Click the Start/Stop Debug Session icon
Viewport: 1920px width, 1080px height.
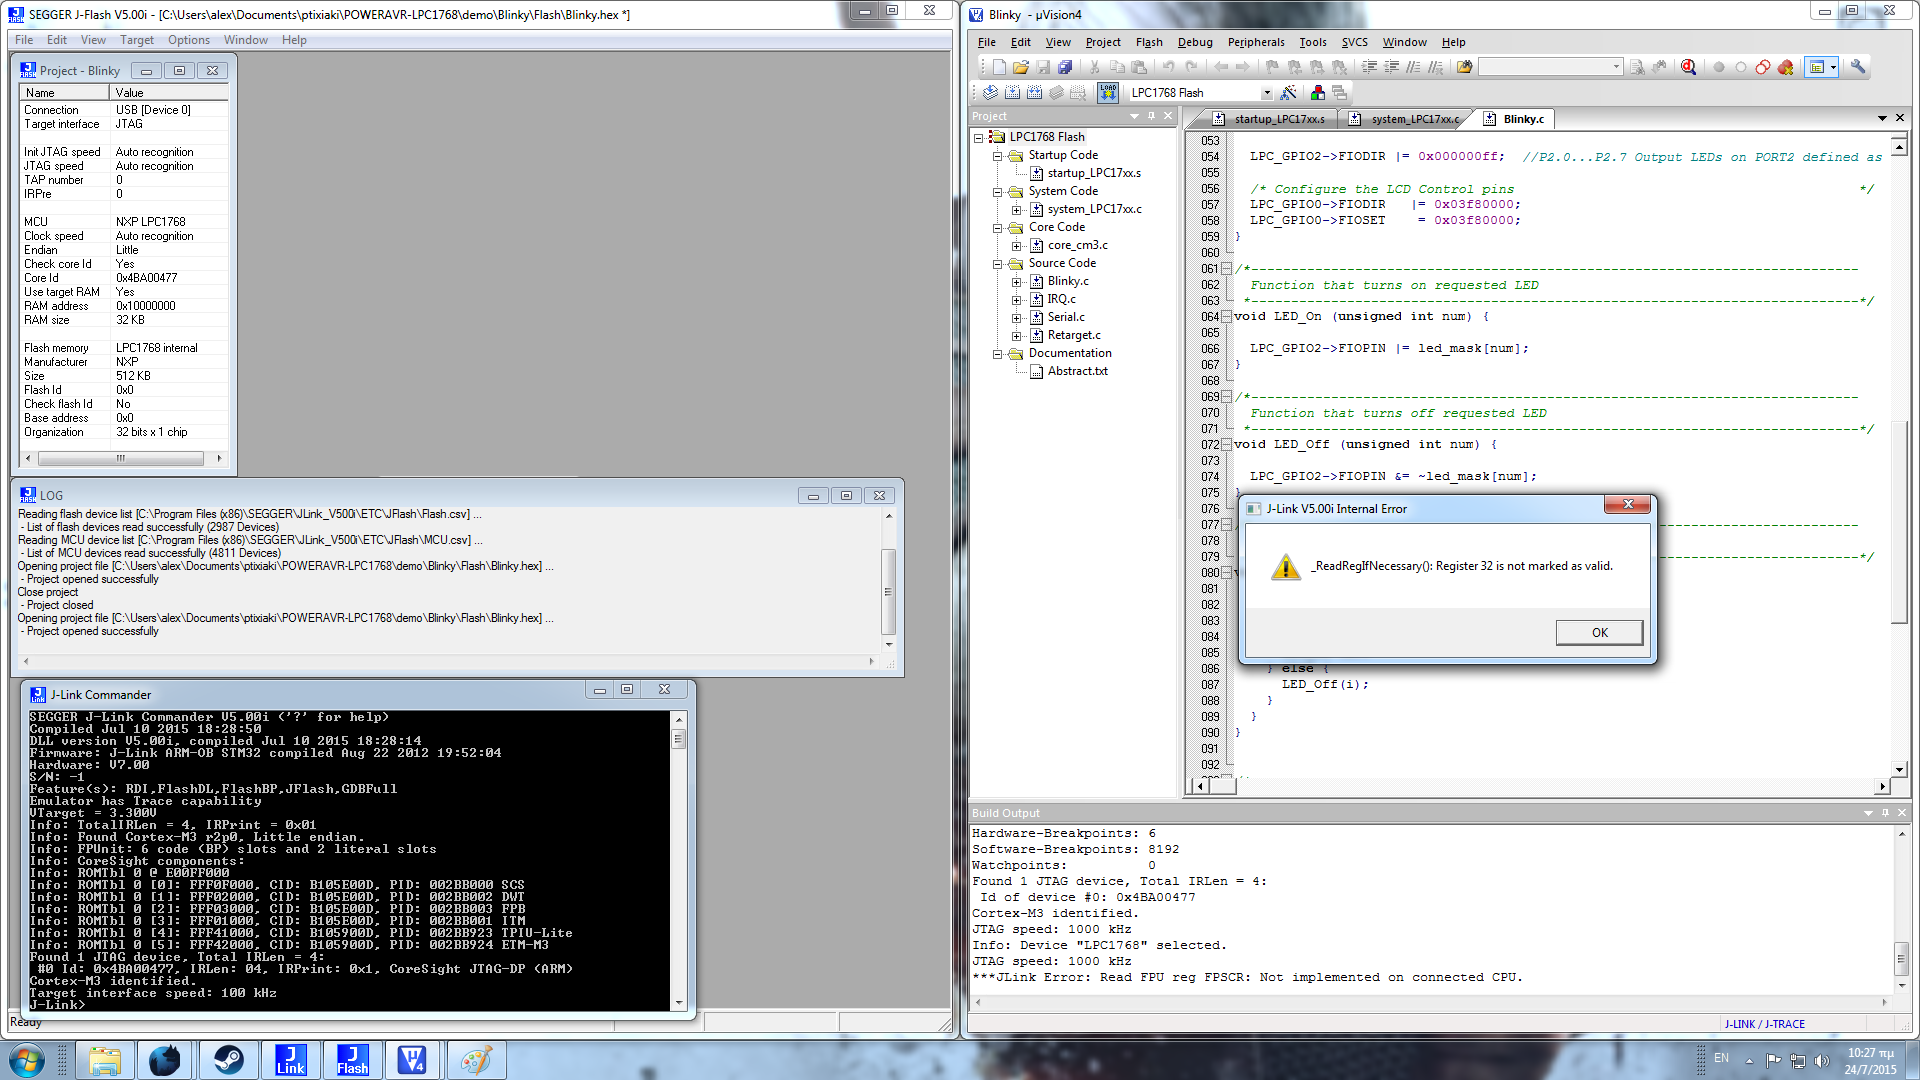pyautogui.click(x=1688, y=67)
